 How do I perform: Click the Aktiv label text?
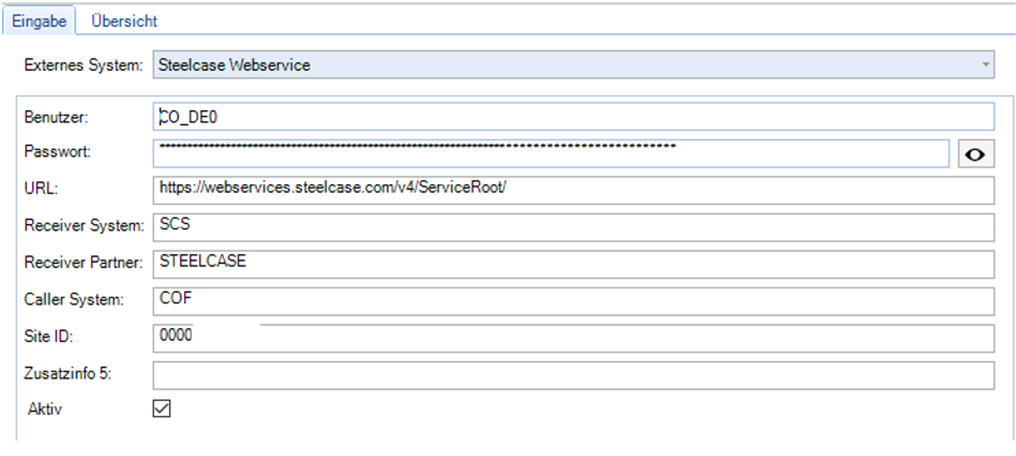47,408
